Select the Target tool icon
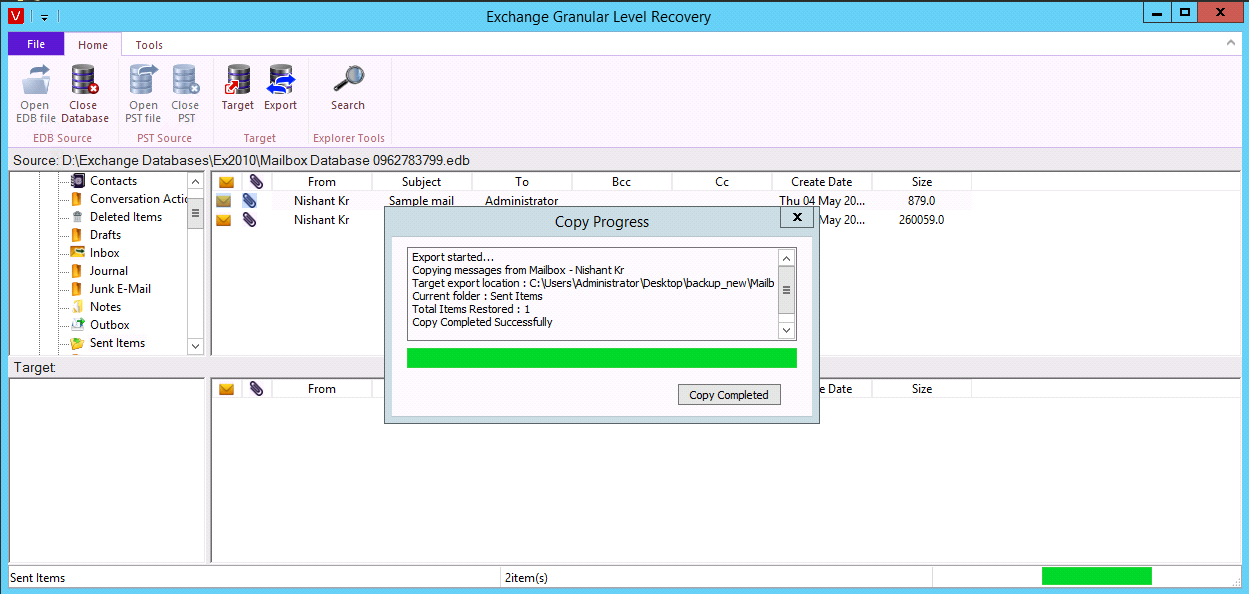Image resolution: width=1249 pixels, height=594 pixels. click(x=238, y=88)
